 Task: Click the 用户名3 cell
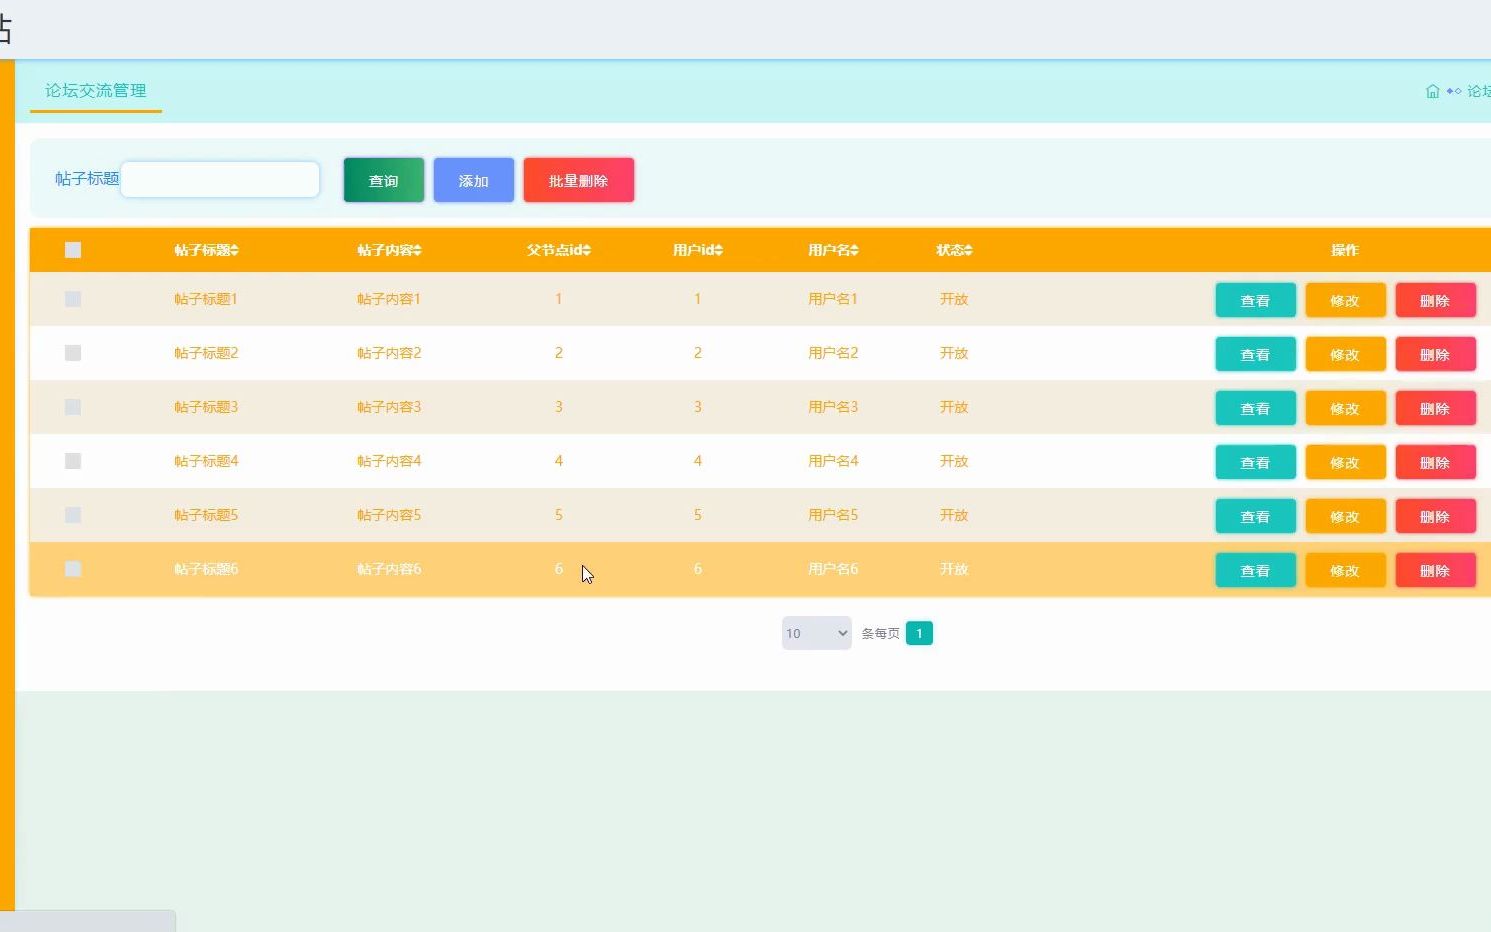(x=834, y=407)
